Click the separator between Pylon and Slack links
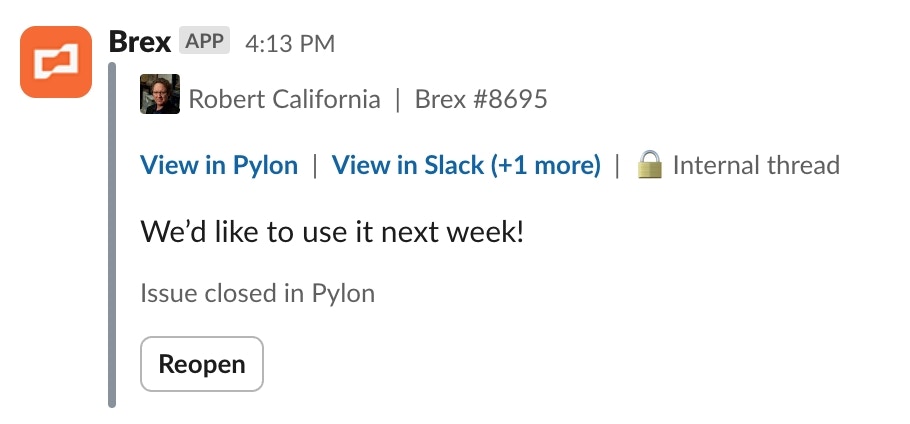The height and width of the screenshot is (424, 910). [315, 165]
